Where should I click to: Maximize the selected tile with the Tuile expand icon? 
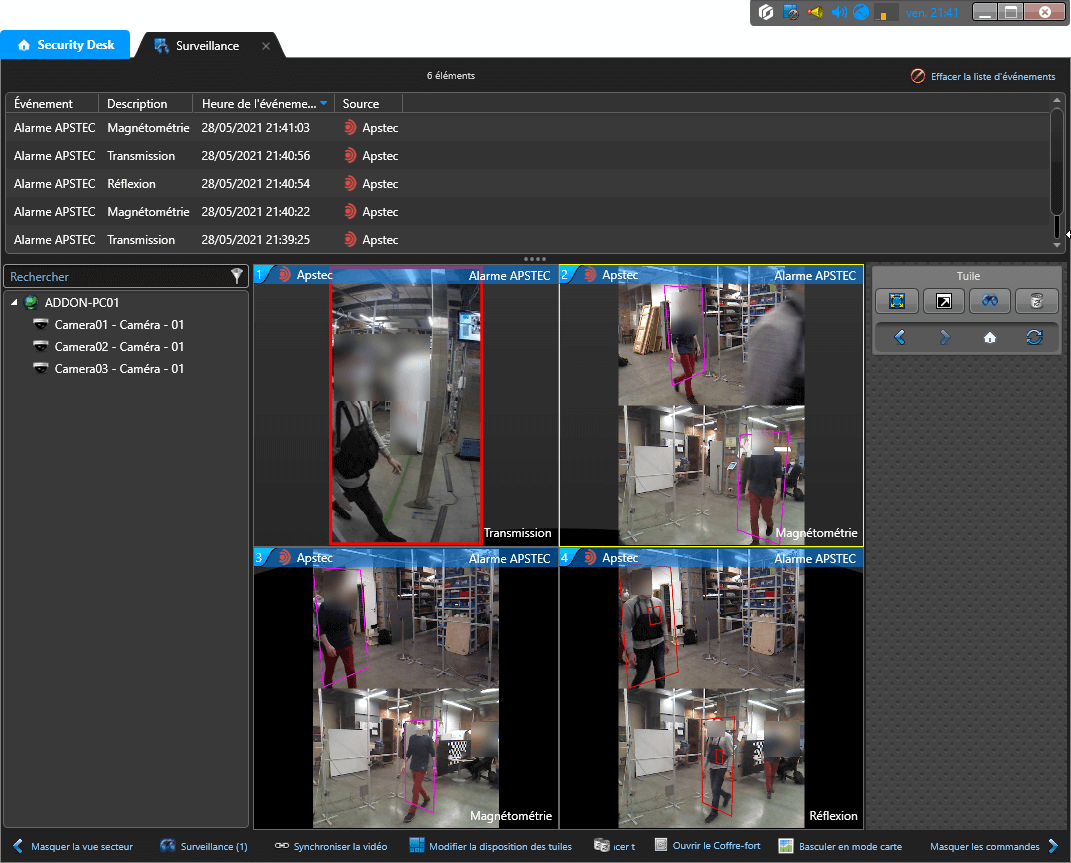pos(896,301)
